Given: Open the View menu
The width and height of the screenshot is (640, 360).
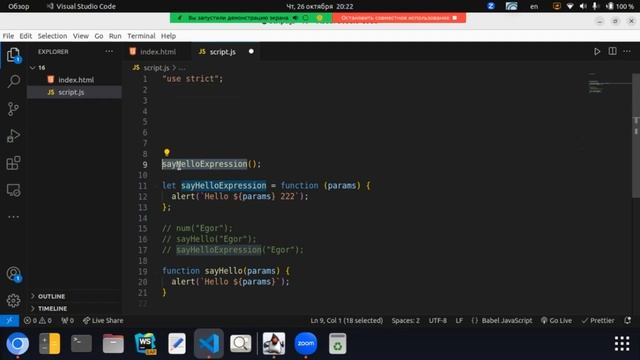Looking at the screenshot, I should tap(81, 36).
